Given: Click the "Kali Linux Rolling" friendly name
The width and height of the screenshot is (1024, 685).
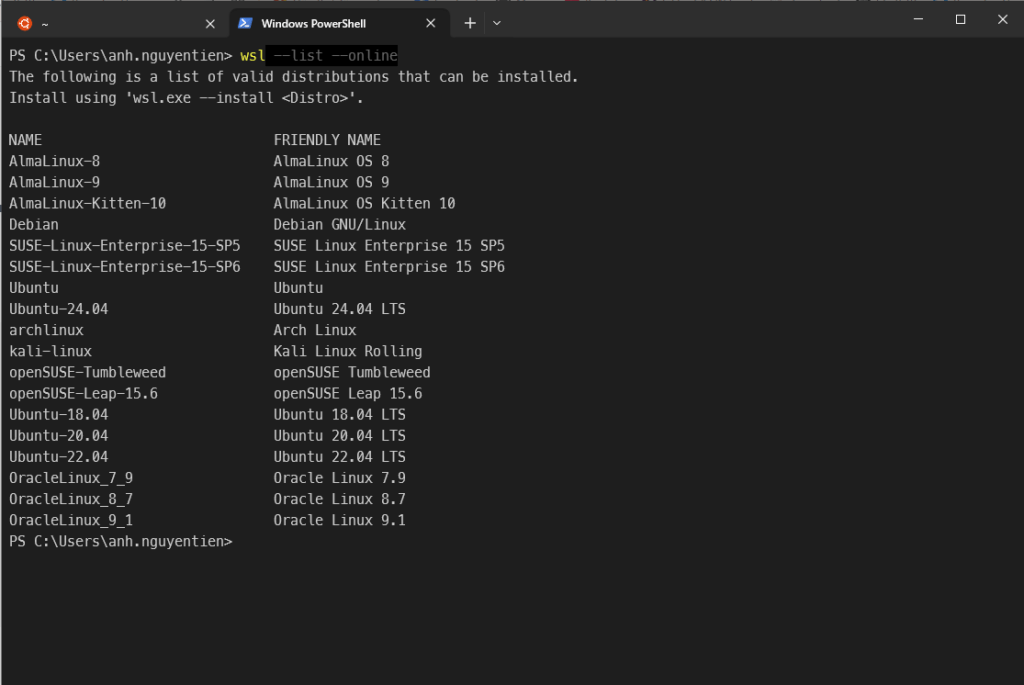Looking at the screenshot, I should pos(348,351).
